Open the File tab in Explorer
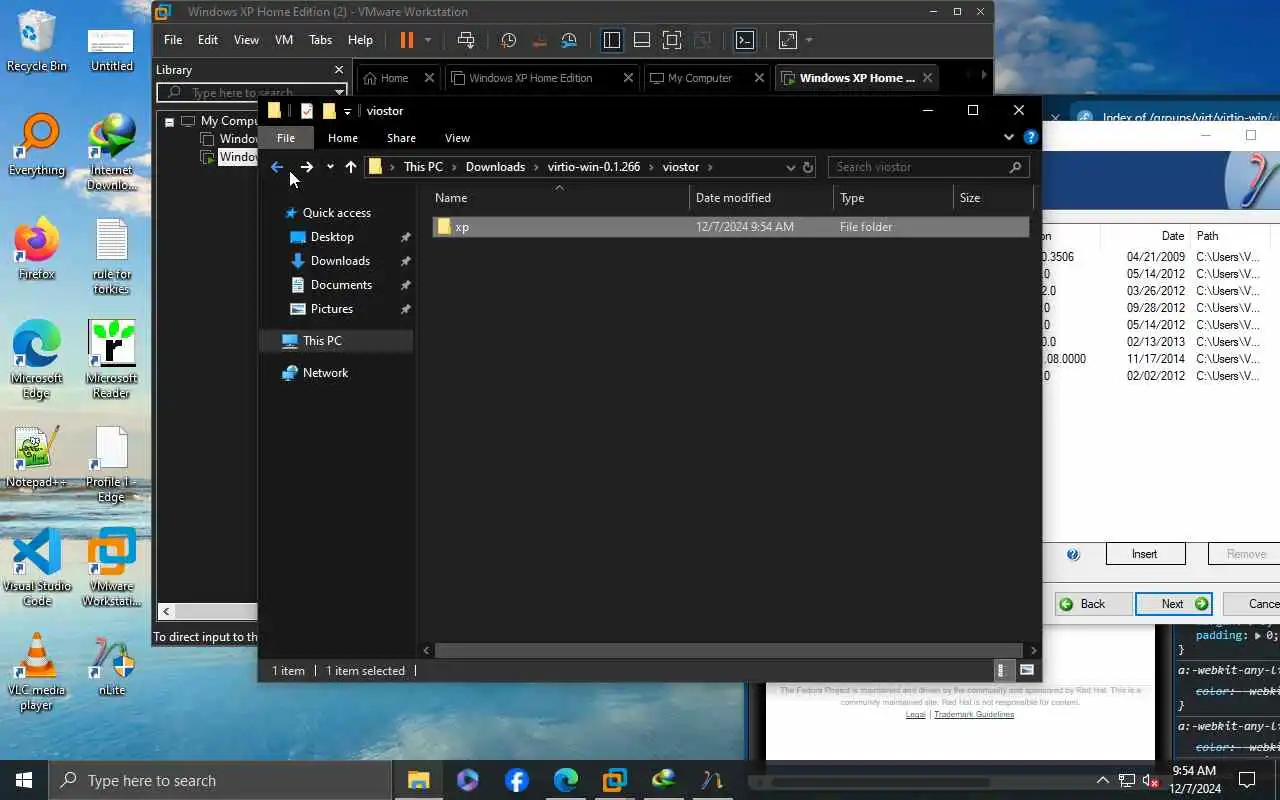 [286, 138]
